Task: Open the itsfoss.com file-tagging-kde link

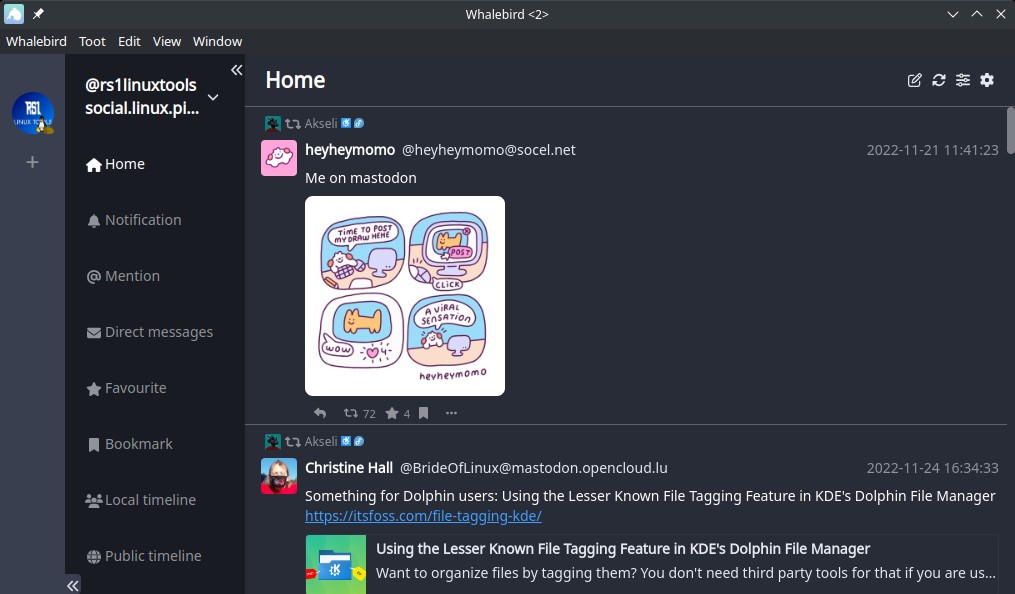Action: click(x=423, y=516)
